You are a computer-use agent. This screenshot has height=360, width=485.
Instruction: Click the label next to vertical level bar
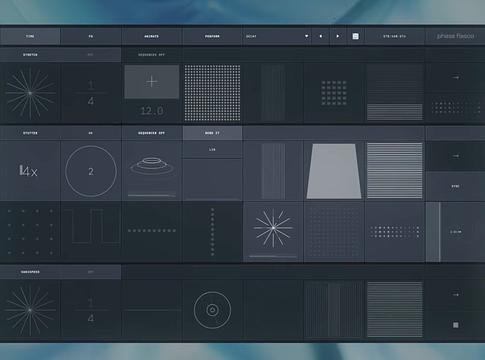456,232
